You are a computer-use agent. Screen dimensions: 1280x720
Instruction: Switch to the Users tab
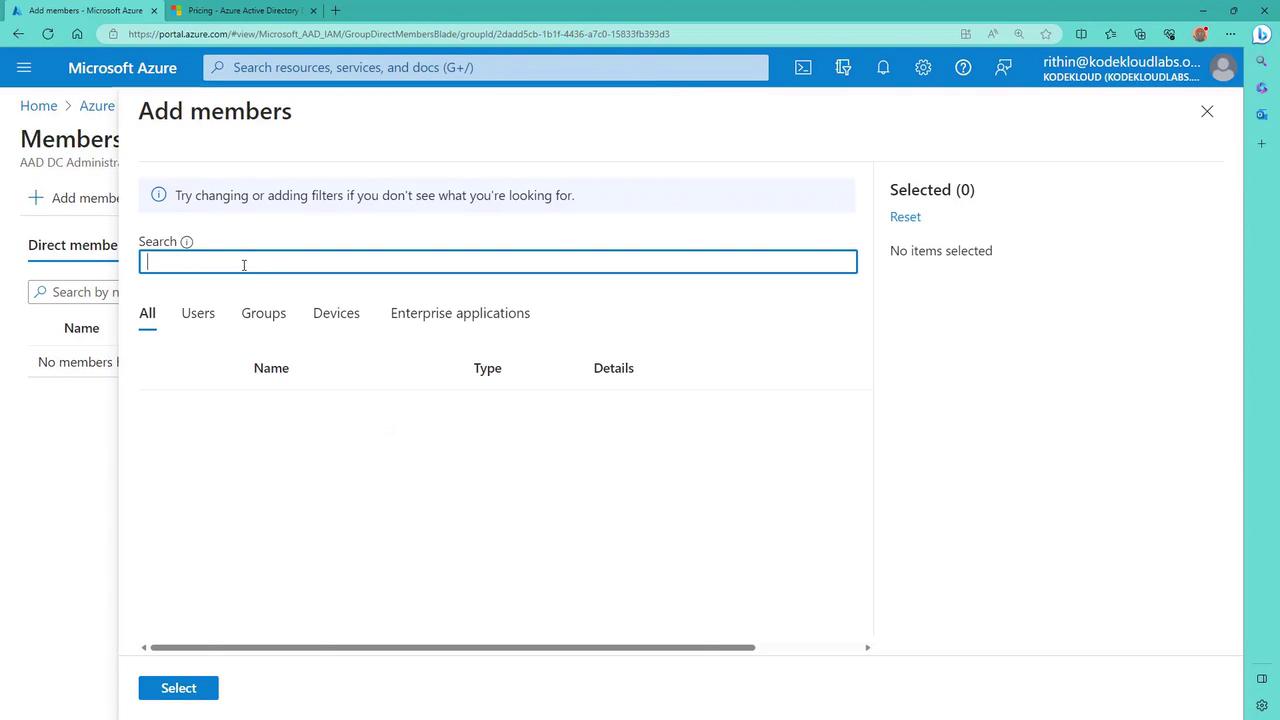(198, 313)
